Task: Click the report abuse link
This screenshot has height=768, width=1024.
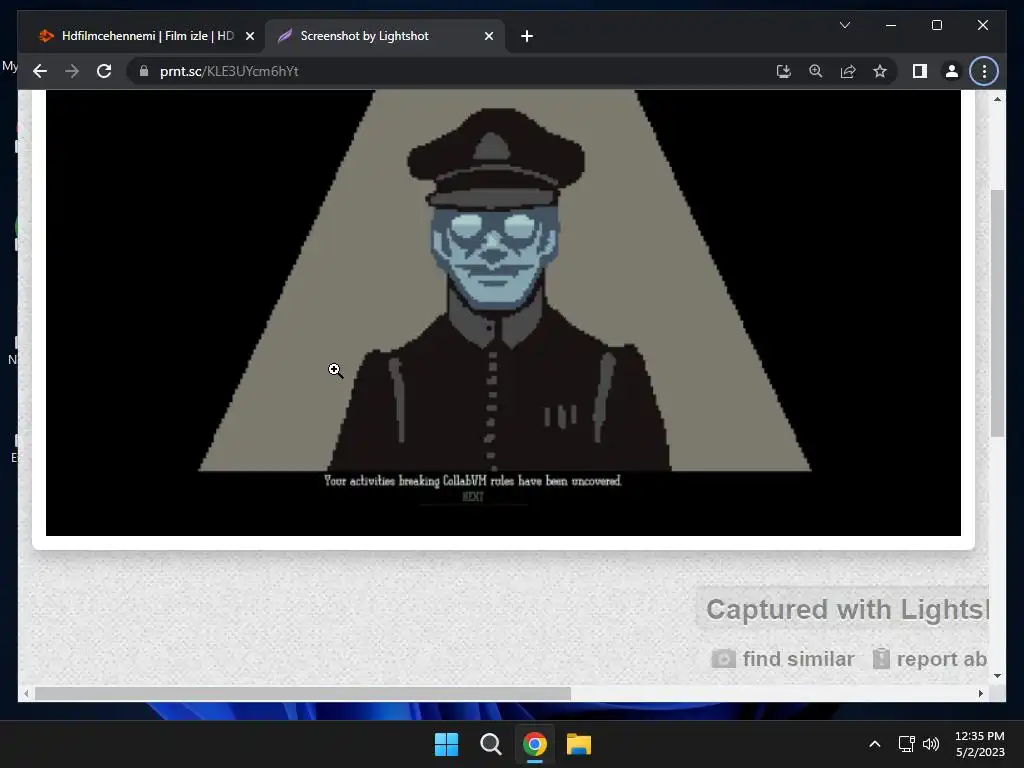Action: 930,659
